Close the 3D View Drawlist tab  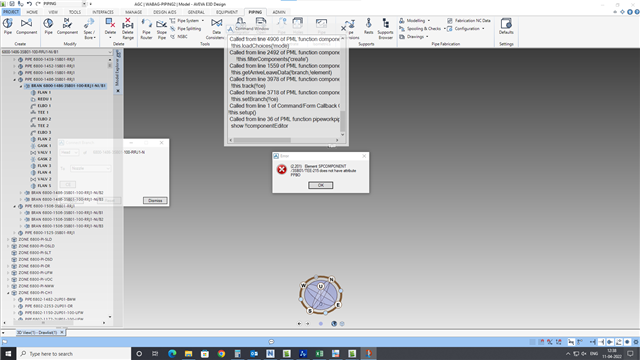point(62,332)
